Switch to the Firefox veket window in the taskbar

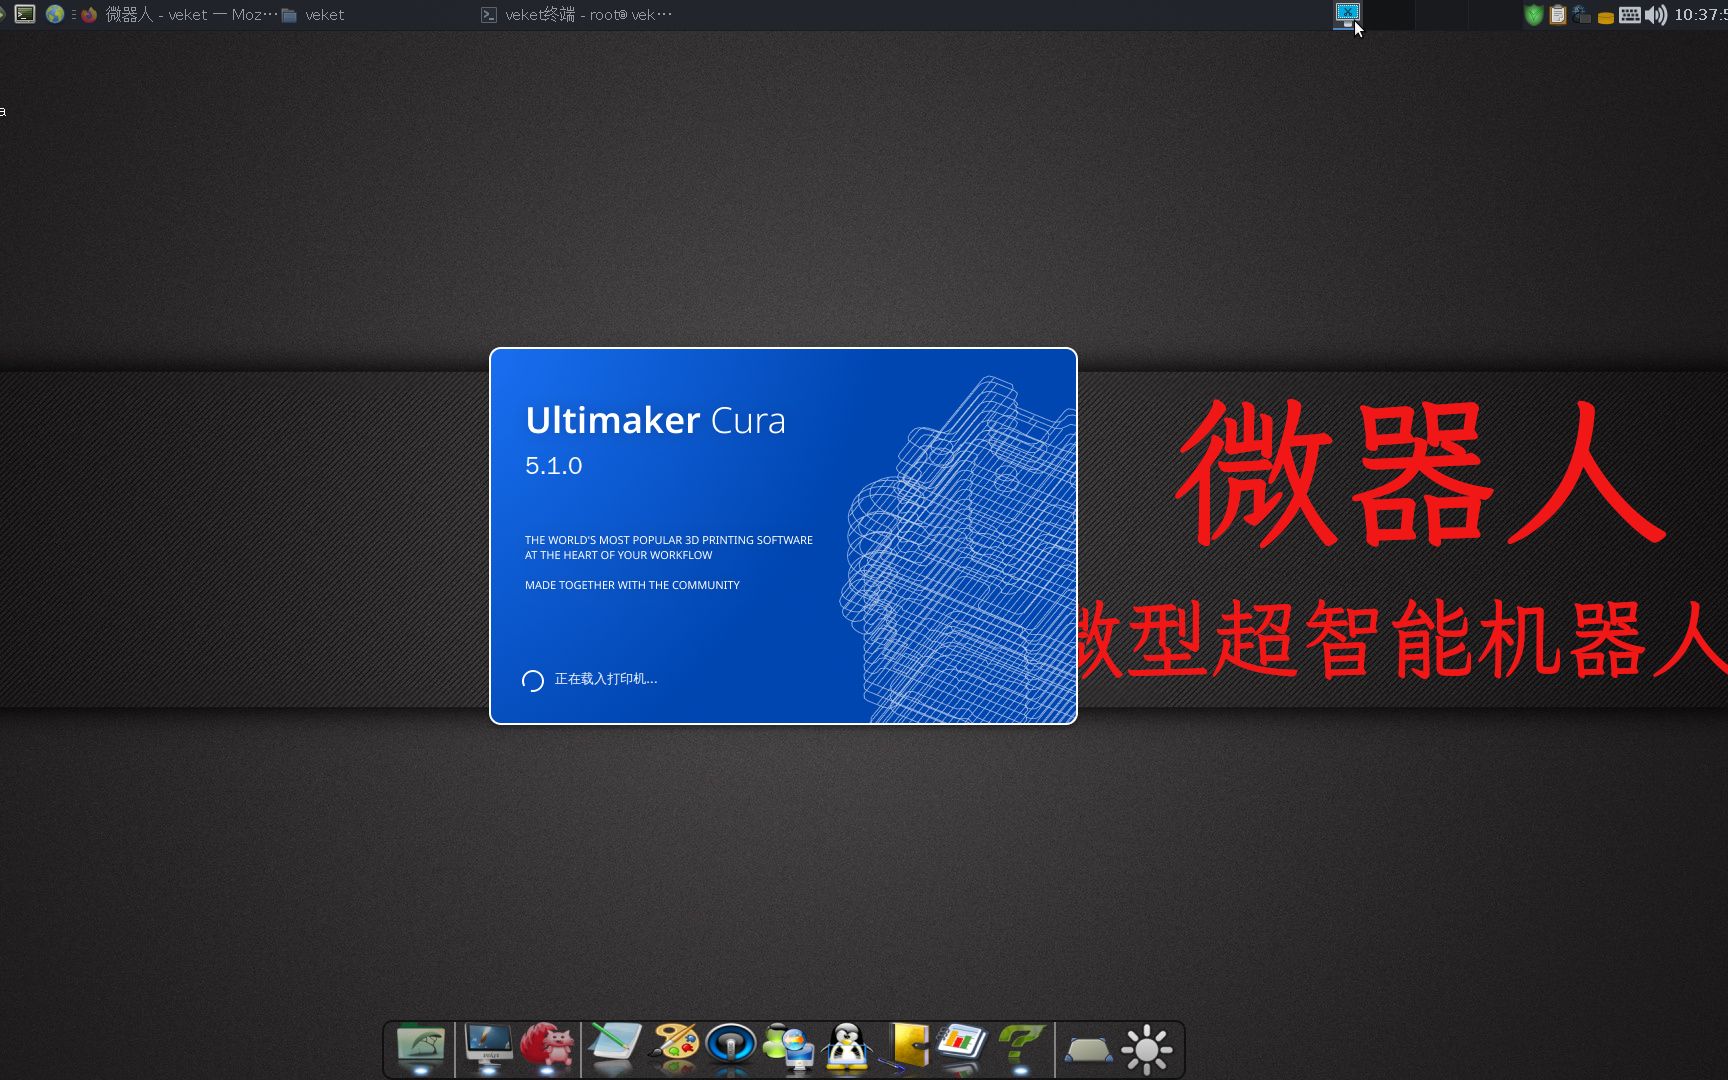179,14
